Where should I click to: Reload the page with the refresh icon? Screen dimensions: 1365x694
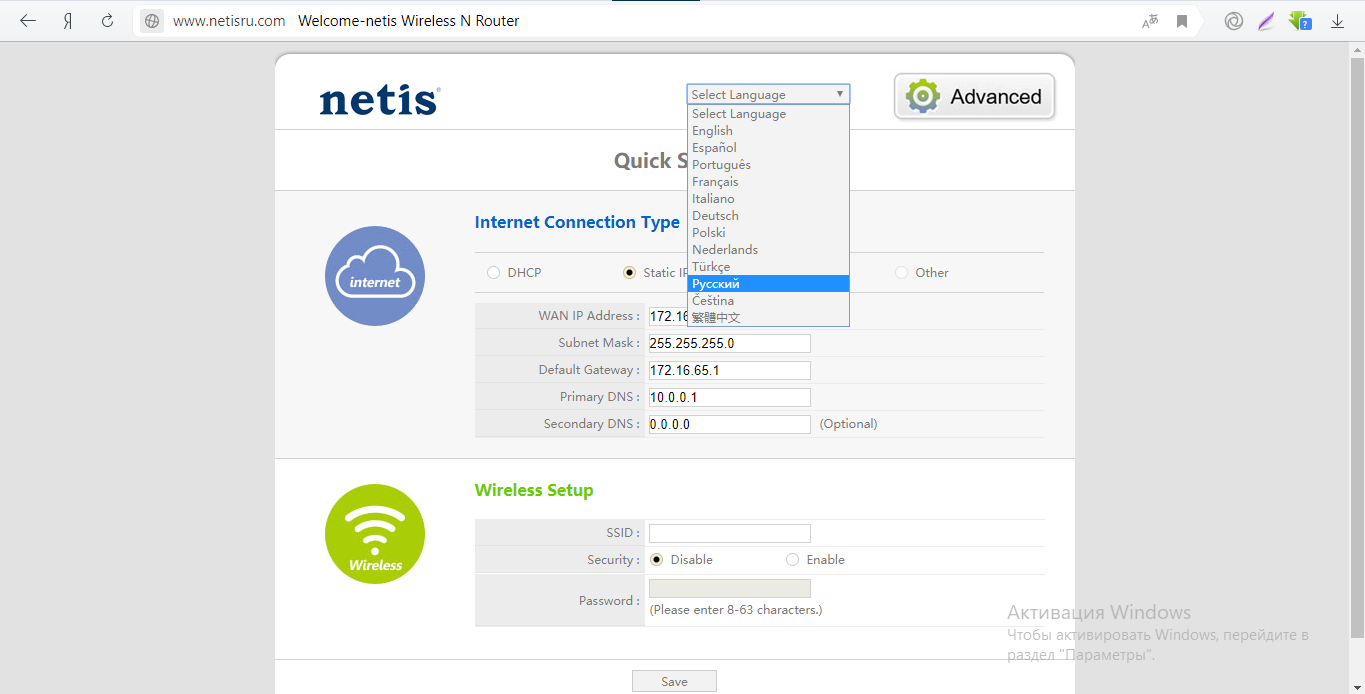[x=108, y=21]
